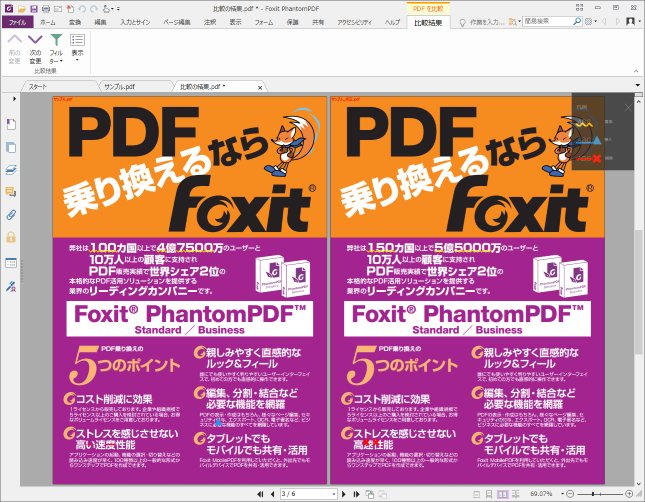Switch to the 編集 ribbon tab

(x=100, y=22)
